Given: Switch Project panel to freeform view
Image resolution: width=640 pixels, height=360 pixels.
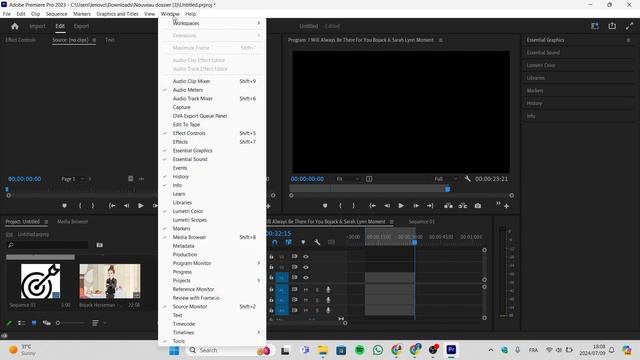Looking at the screenshot, I should coord(47,323).
